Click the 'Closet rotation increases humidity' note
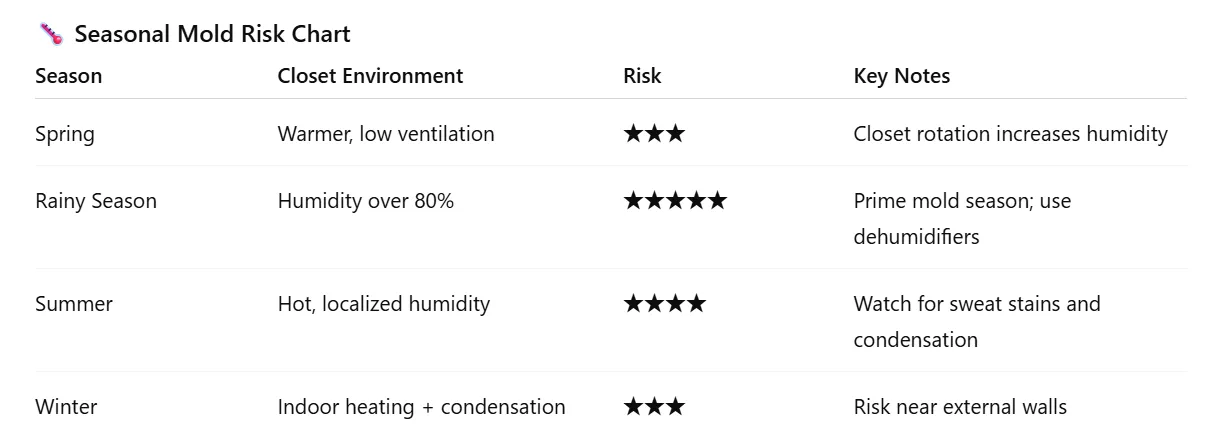 (1010, 134)
